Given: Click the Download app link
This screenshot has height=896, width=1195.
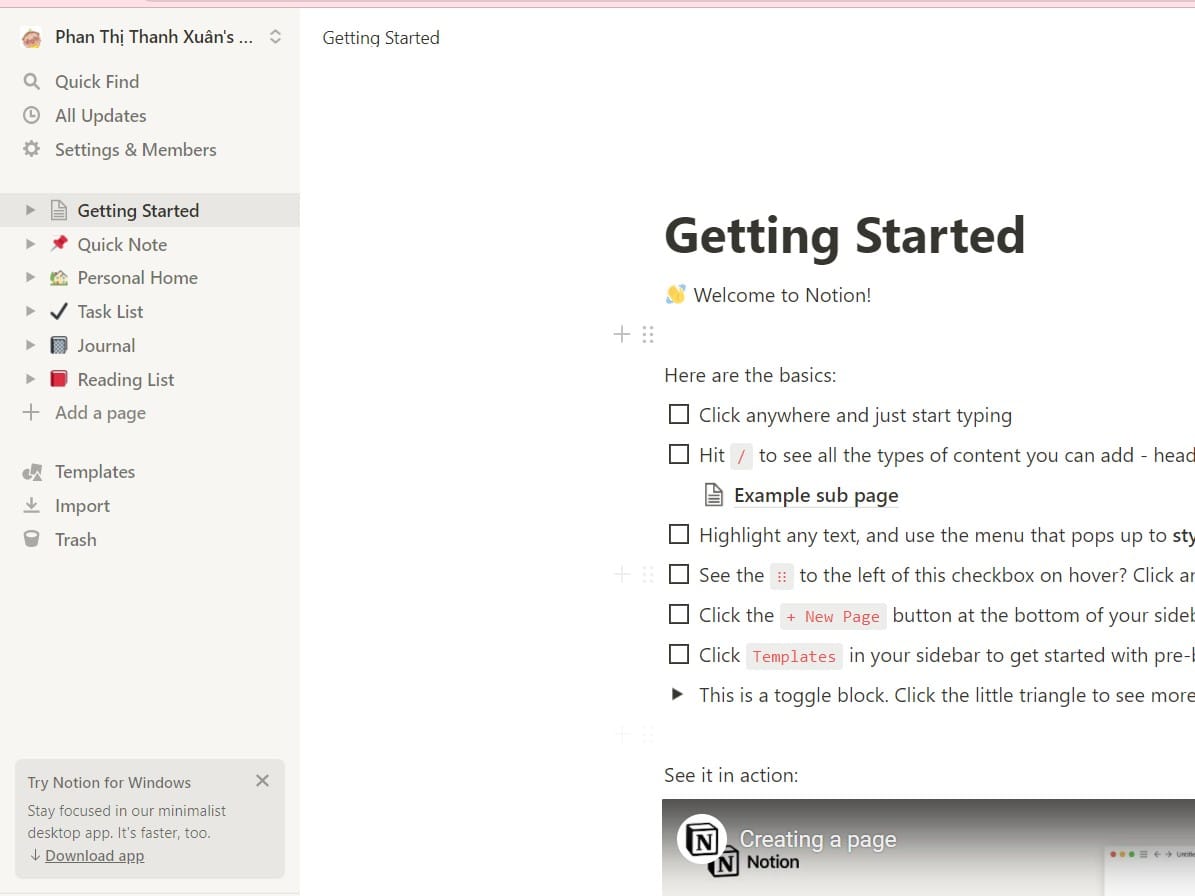Looking at the screenshot, I should (95, 856).
